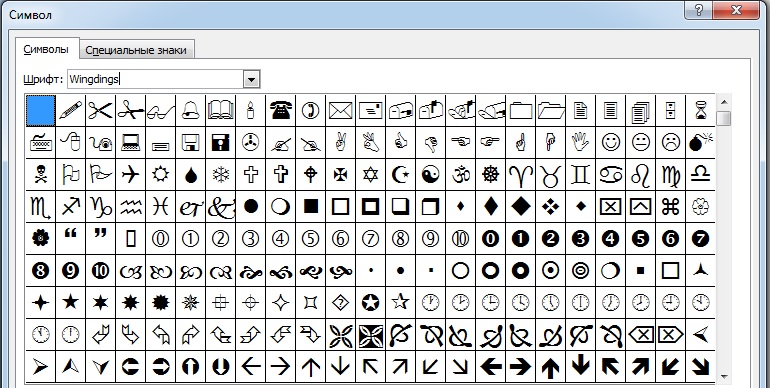Choose the smiling face symbol
The height and width of the screenshot is (388, 770).
(x=610, y=142)
